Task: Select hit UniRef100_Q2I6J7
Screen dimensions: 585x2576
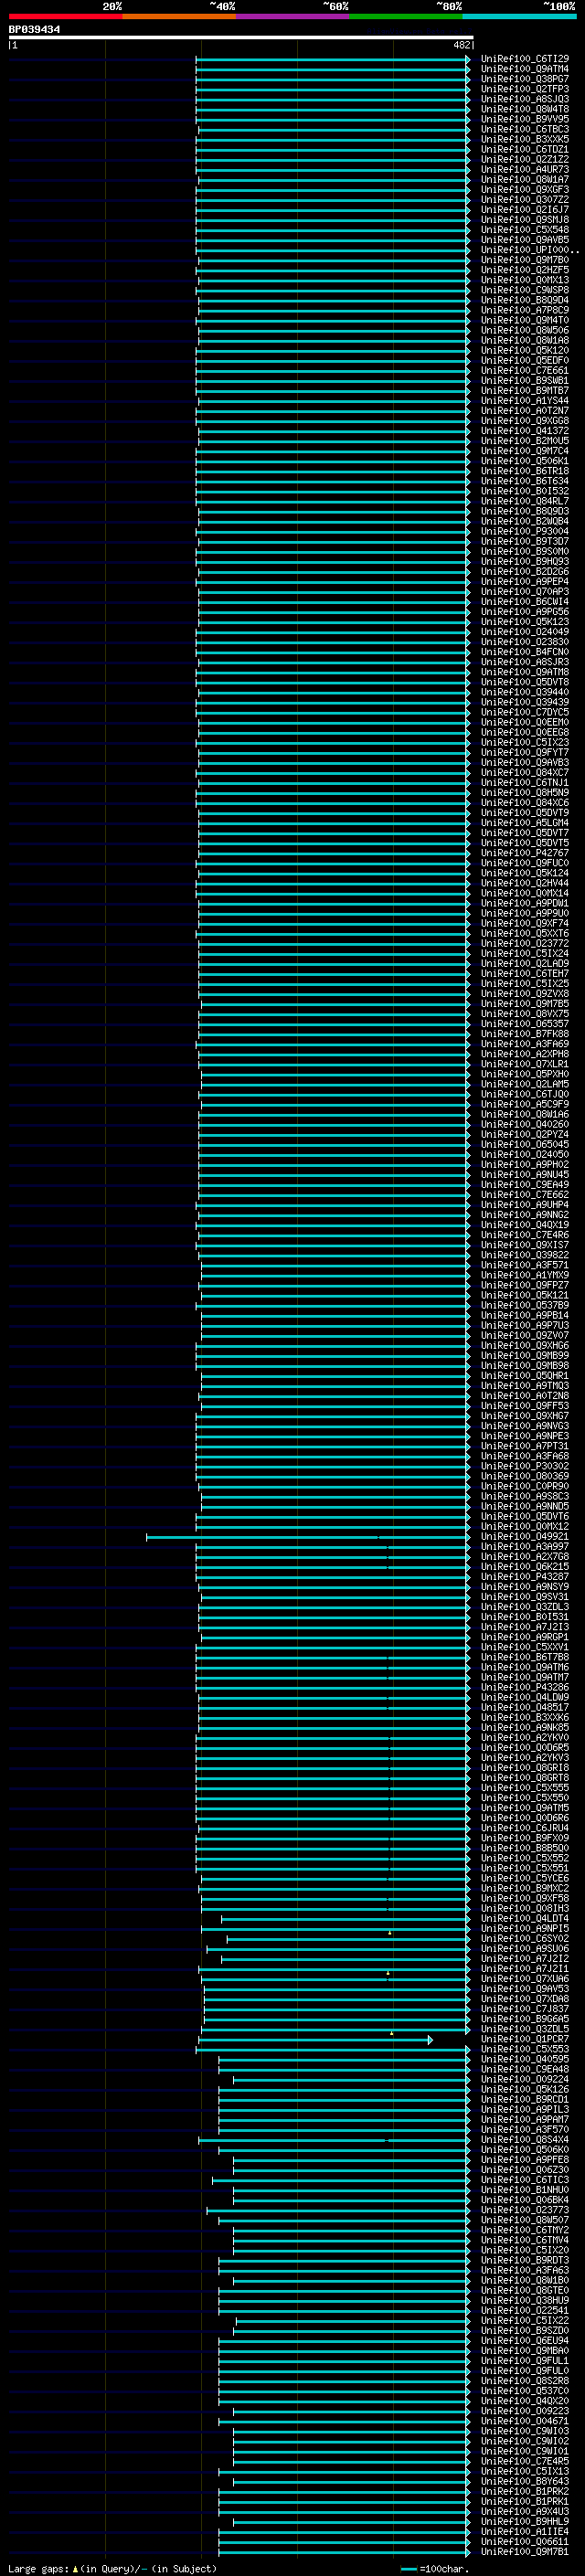Action: point(525,210)
